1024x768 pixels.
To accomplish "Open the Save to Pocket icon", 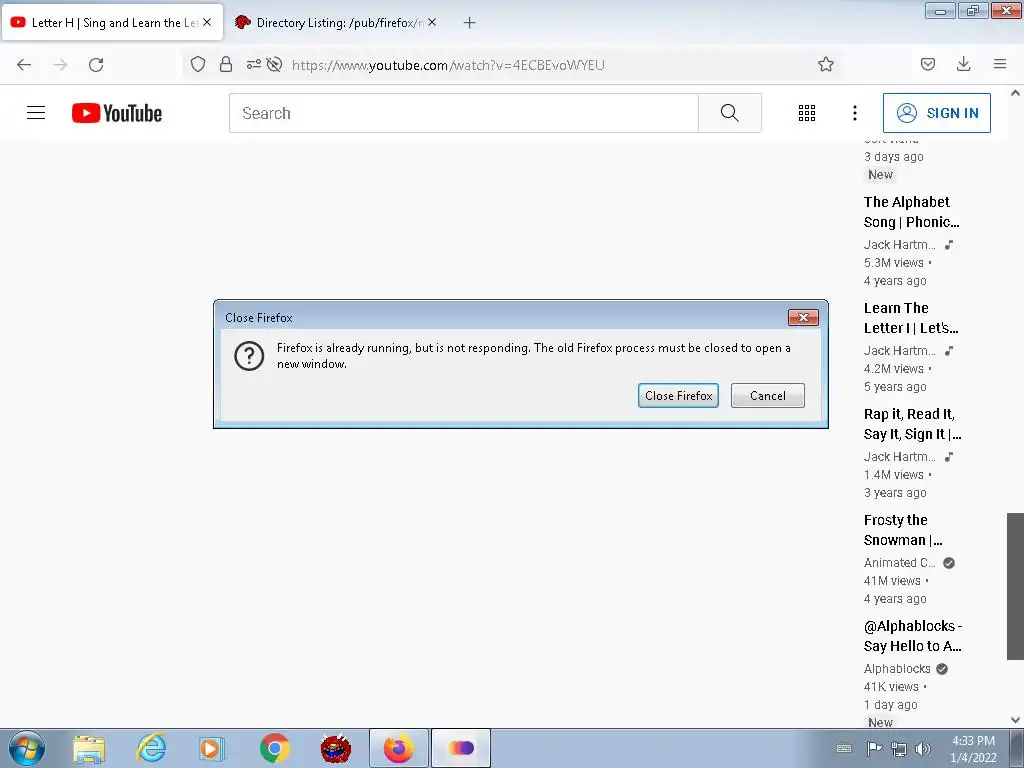I will pyautogui.click(x=927, y=64).
